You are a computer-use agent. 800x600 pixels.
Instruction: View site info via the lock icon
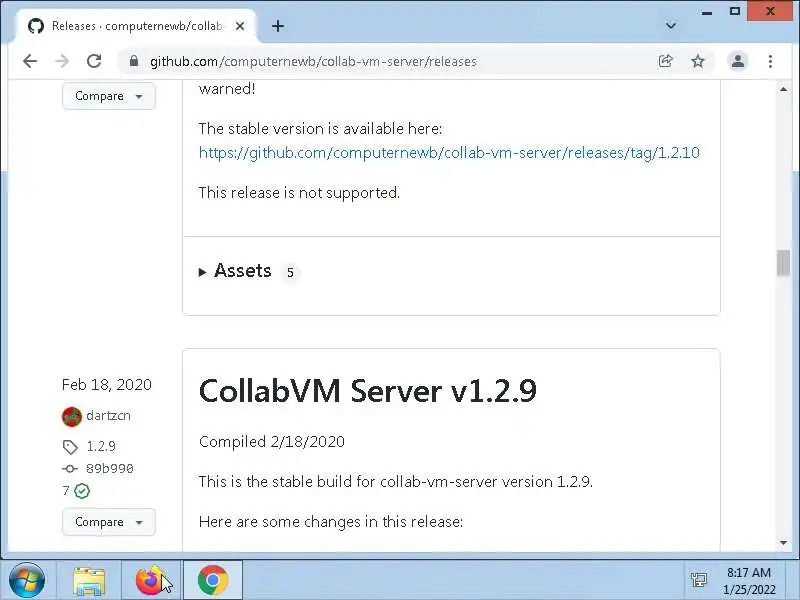[x=134, y=61]
